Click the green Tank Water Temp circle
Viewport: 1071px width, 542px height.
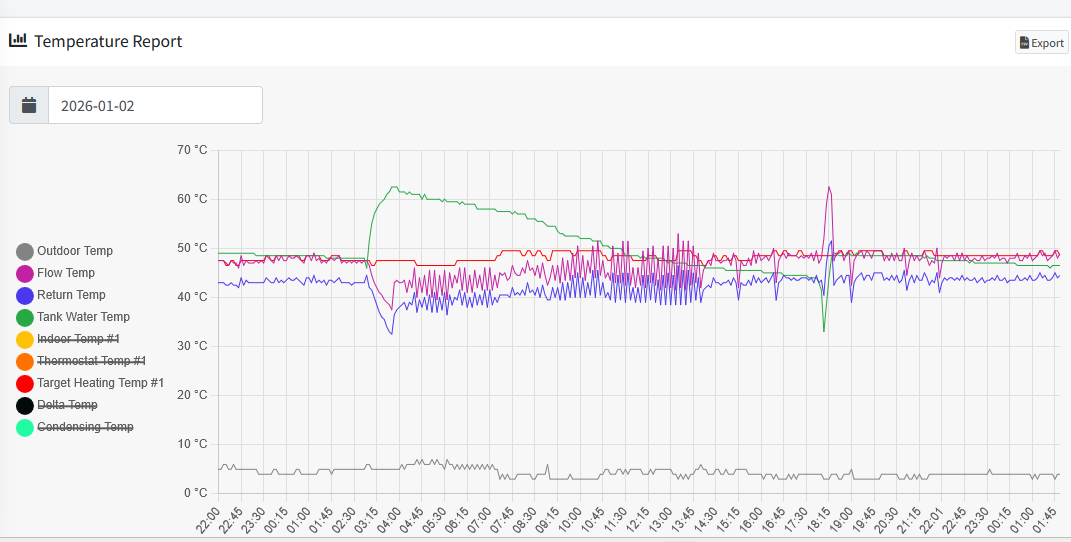pos(25,318)
